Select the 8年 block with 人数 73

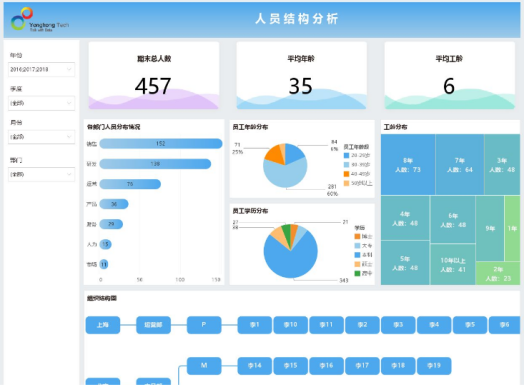408,165
